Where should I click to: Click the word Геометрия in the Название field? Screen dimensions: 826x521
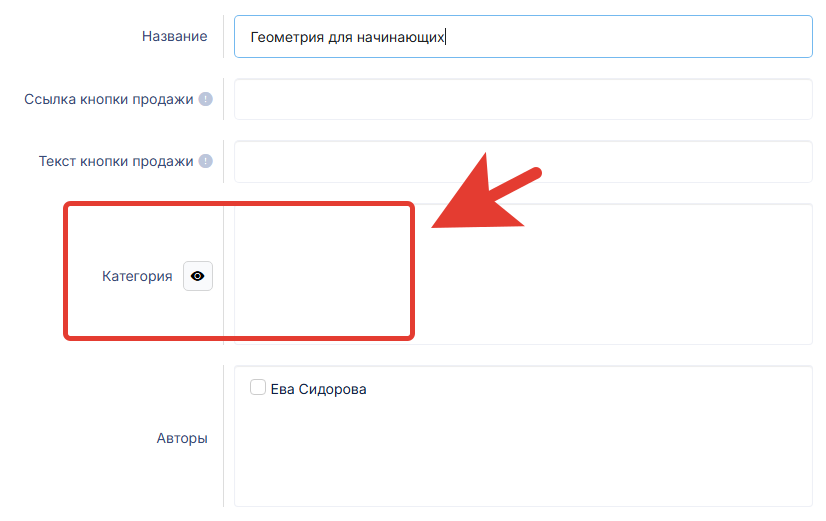[x=284, y=37]
